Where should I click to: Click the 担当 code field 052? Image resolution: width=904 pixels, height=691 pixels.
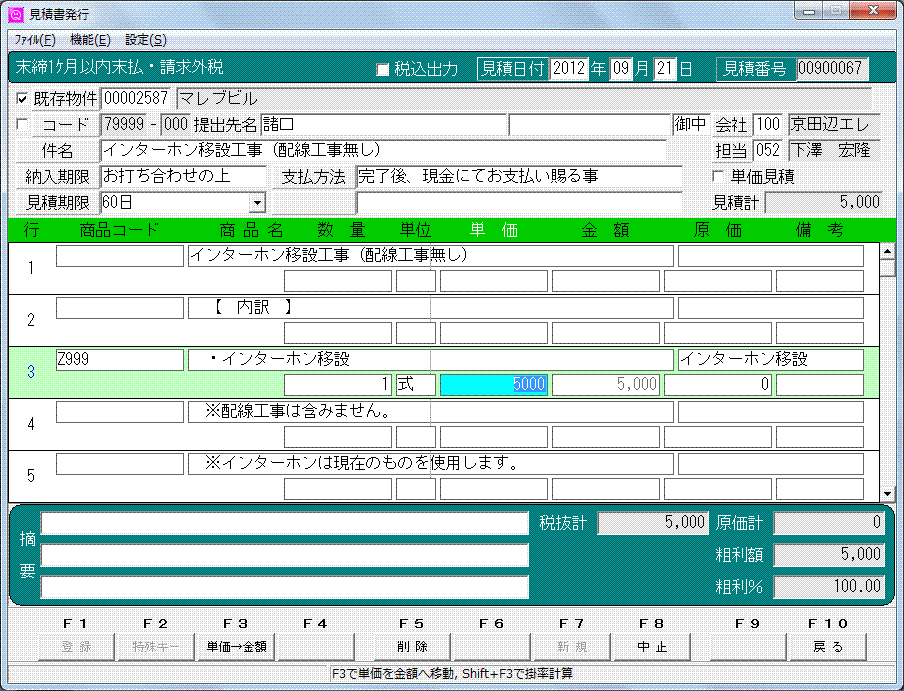click(768, 150)
